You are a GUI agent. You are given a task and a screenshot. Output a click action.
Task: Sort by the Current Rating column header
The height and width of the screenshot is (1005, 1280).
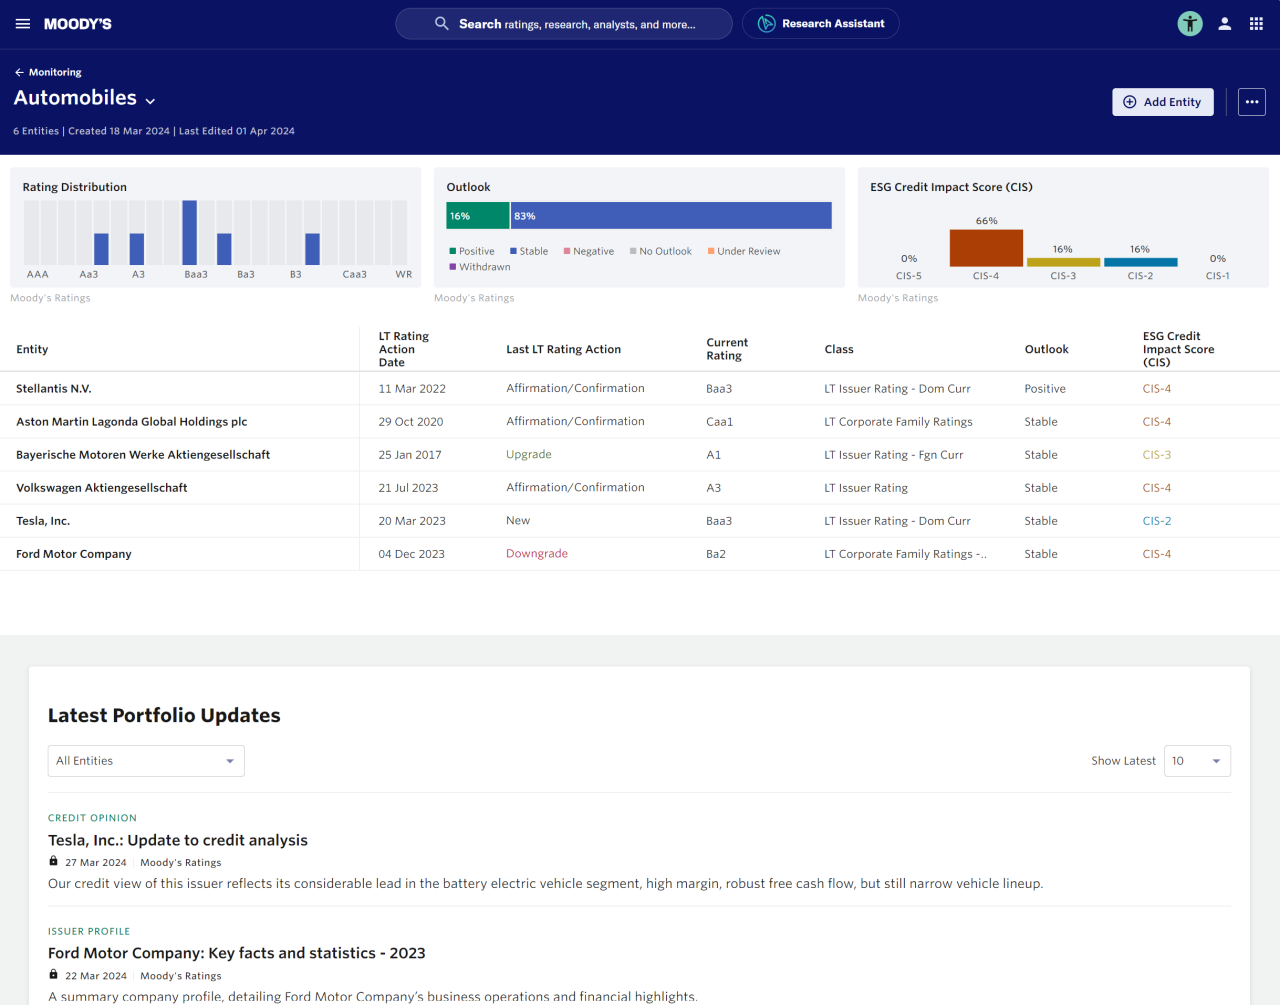[727, 349]
